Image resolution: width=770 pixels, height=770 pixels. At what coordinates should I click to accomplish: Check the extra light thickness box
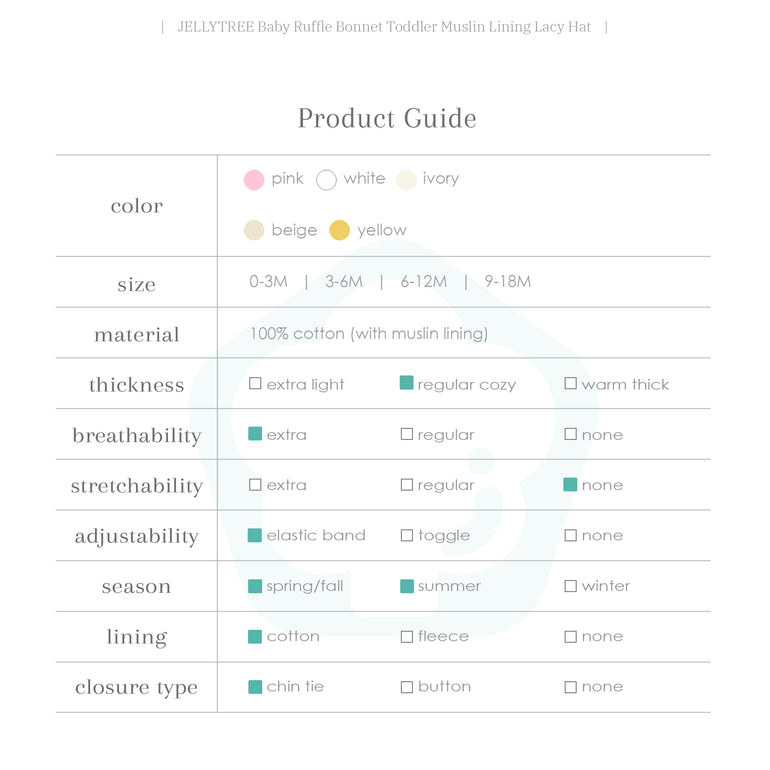click(x=255, y=384)
